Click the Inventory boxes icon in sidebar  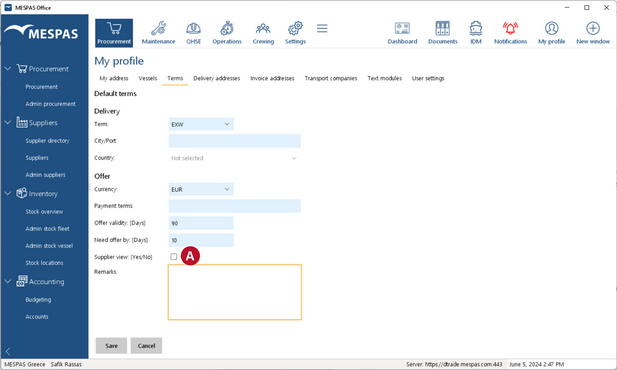22,193
